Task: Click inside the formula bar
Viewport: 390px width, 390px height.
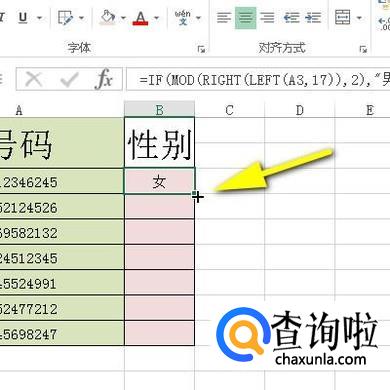Action: pos(258,79)
